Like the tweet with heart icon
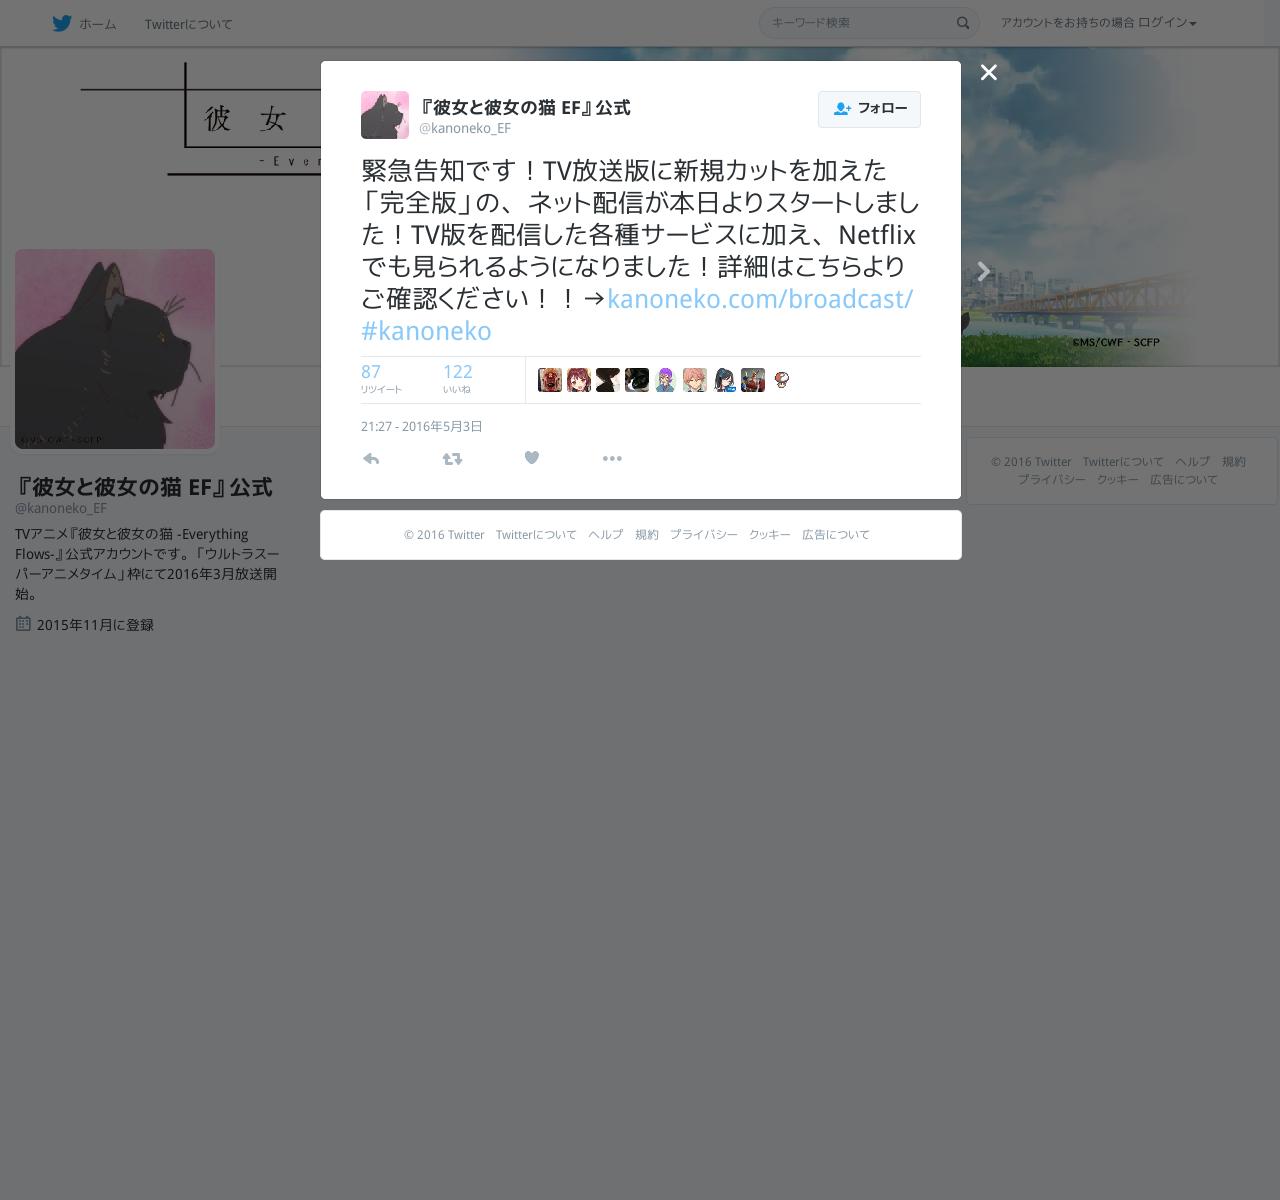 [x=532, y=458]
